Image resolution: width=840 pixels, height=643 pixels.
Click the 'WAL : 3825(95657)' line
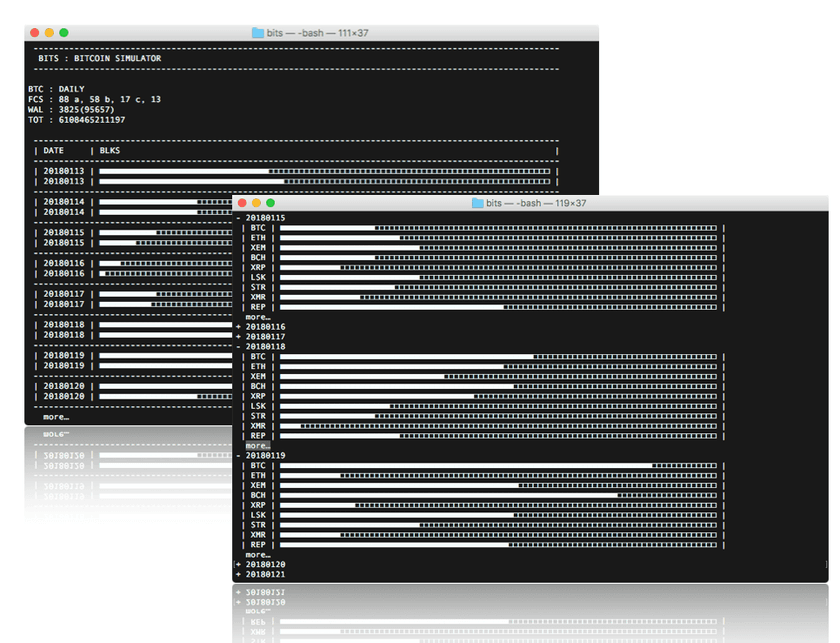(x=71, y=109)
